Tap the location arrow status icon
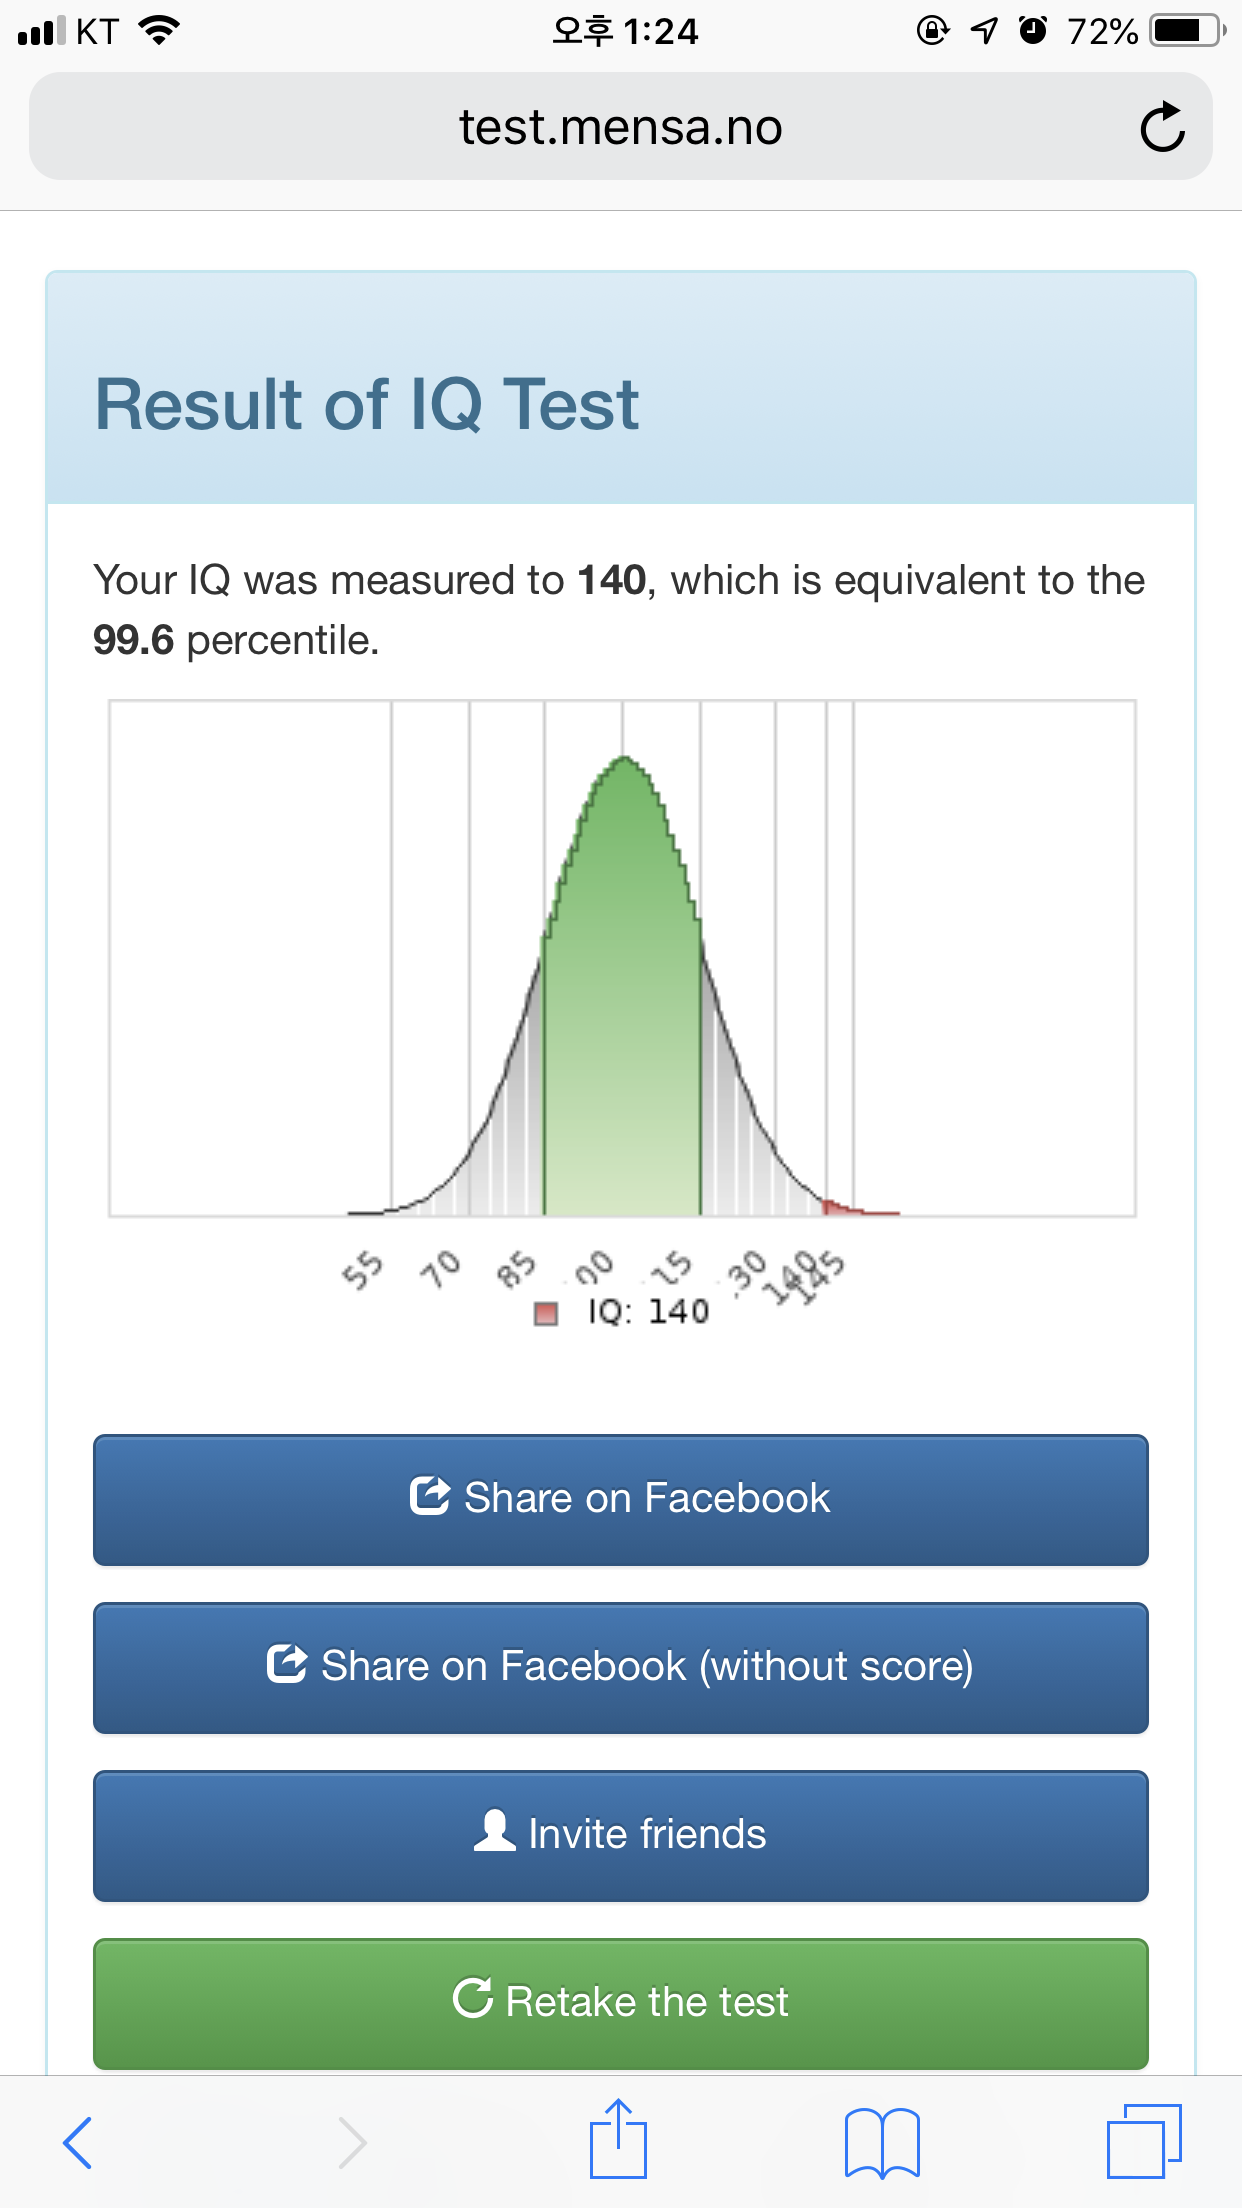 point(985,31)
